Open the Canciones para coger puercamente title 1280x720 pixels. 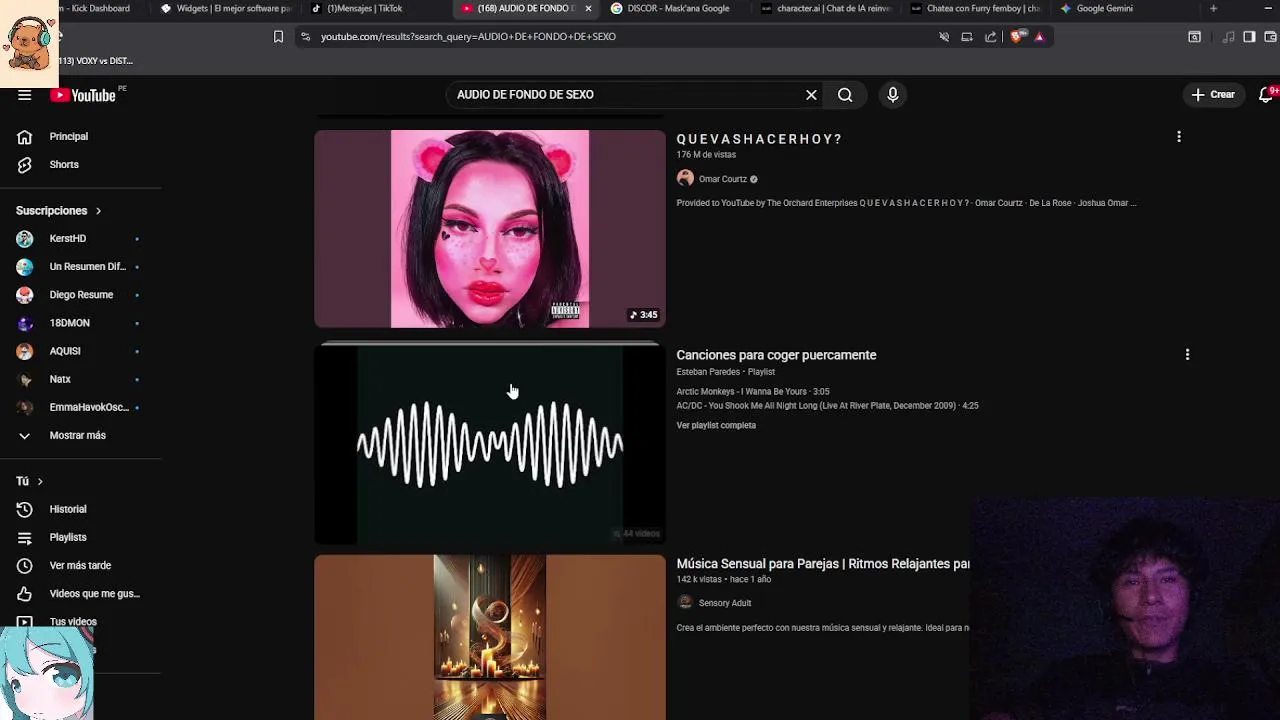(776, 355)
